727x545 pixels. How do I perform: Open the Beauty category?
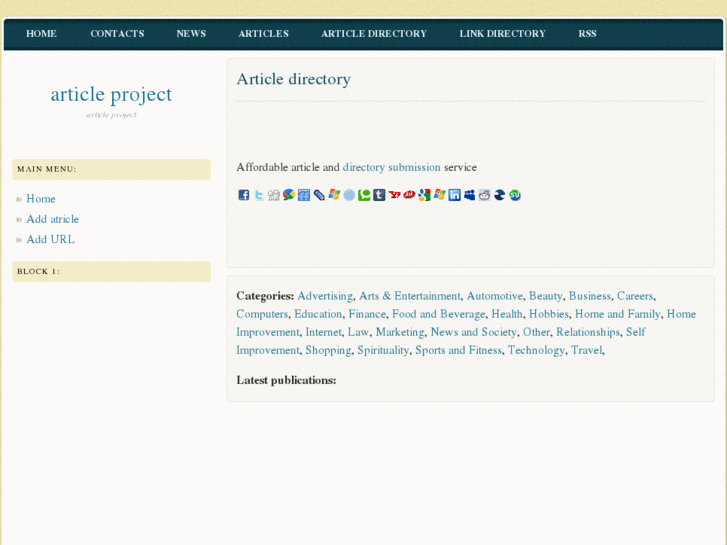[x=546, y=296]
